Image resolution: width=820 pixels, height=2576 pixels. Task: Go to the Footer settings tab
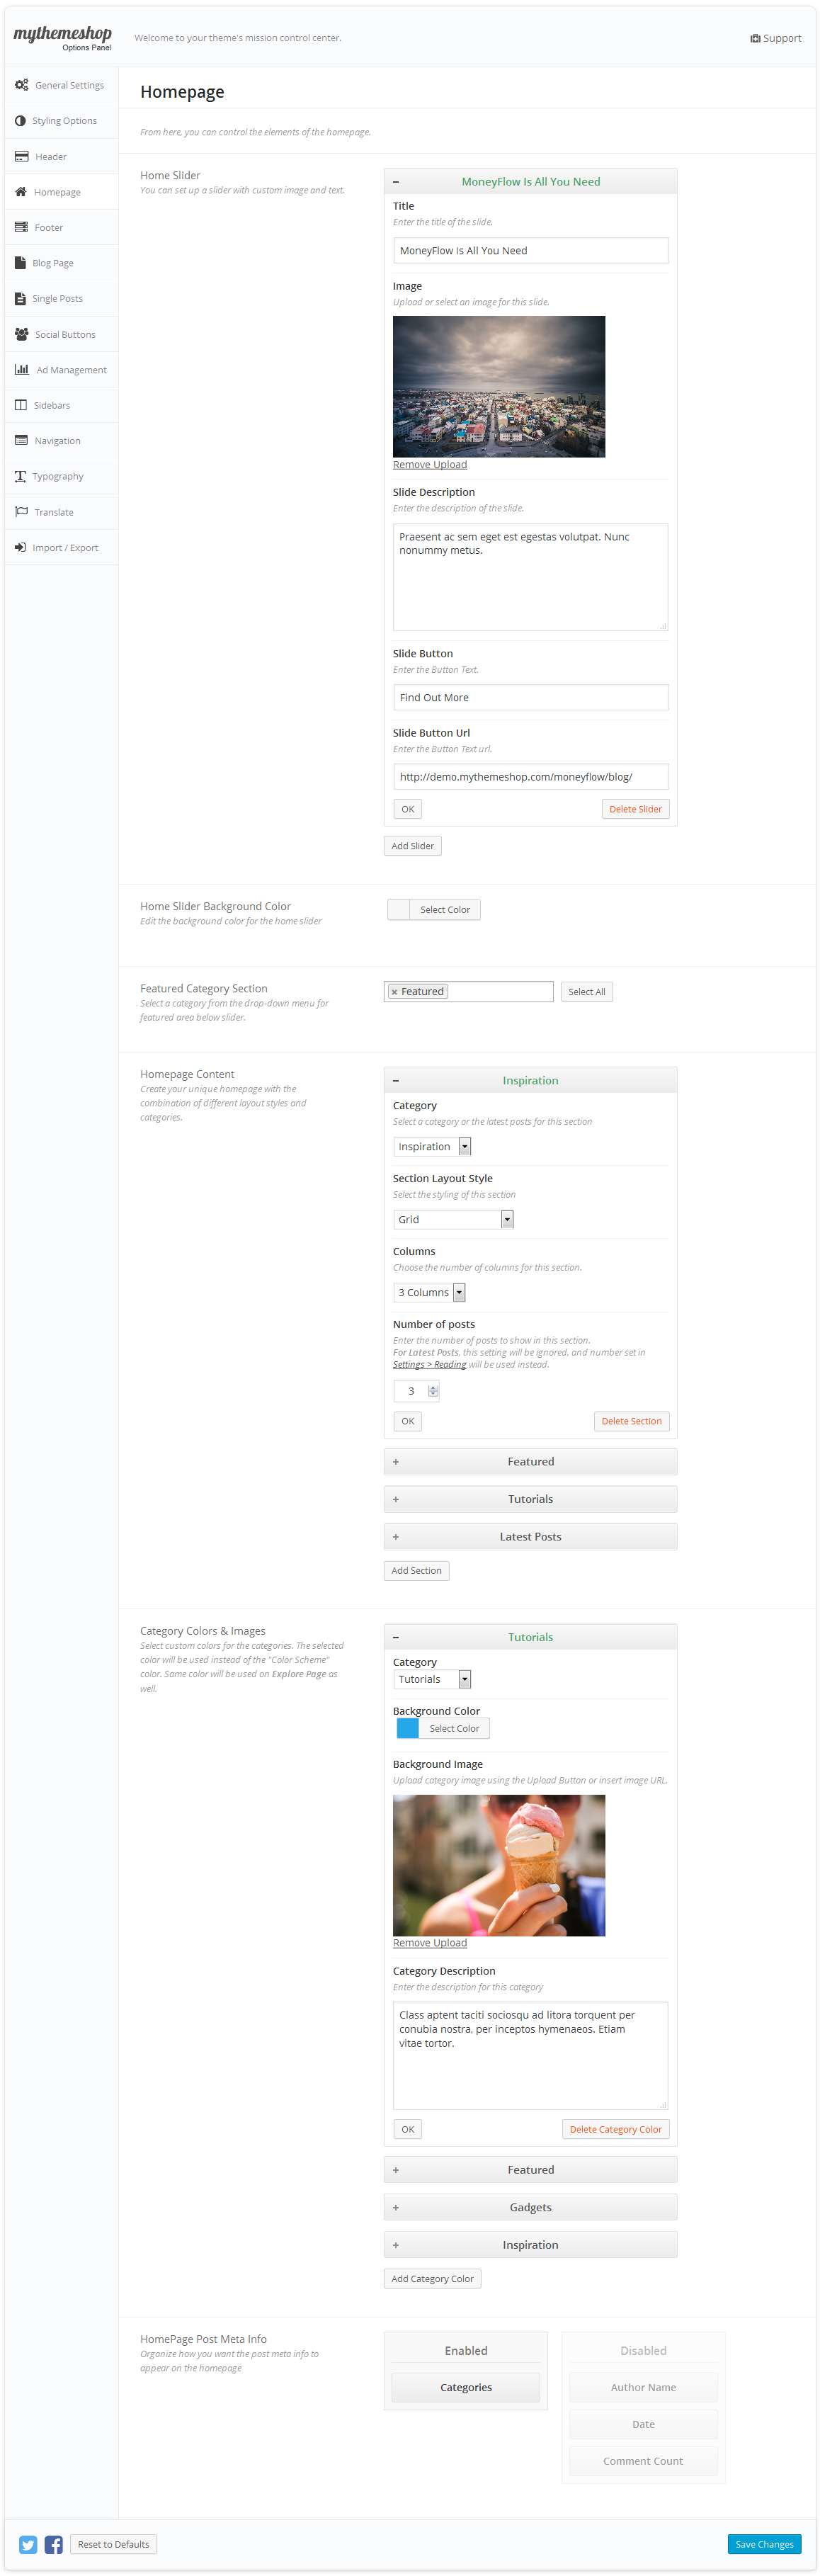point(48,228)
